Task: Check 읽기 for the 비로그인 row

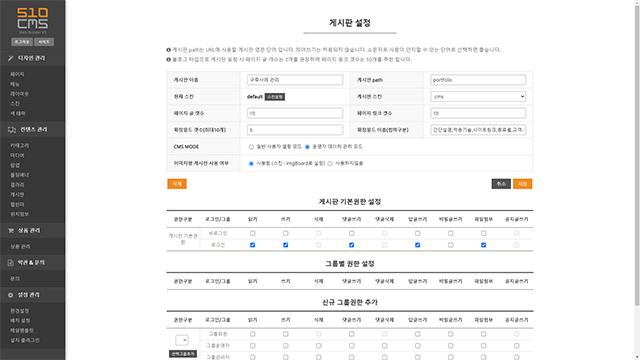Action: 253,233
